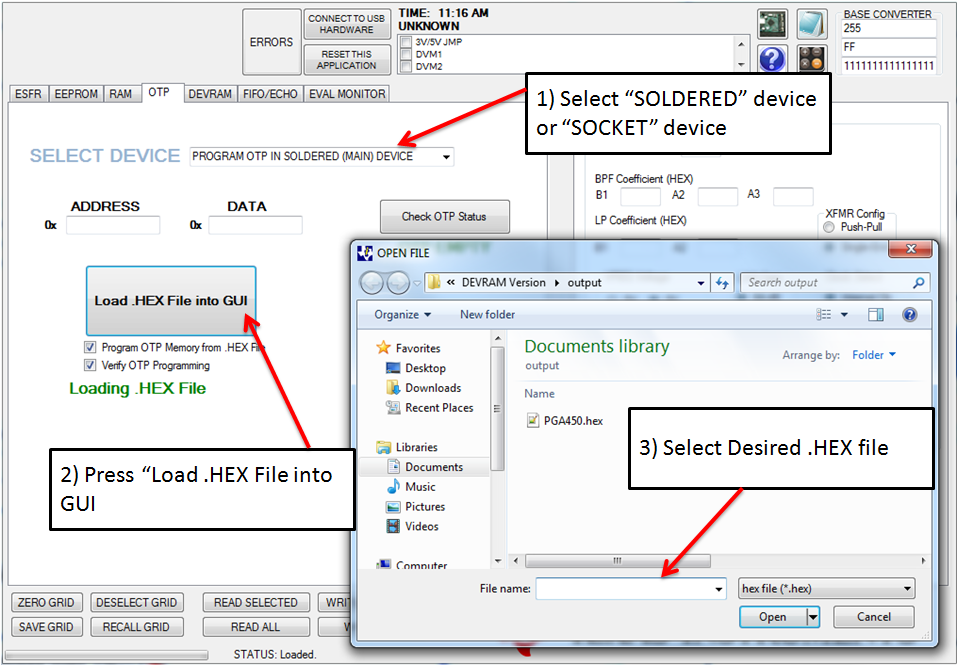This screenshot has width=958, height=666.
Task: Click the Help icon in the Open File dialog
Action: pyautogui.click(x=909, y=314)
